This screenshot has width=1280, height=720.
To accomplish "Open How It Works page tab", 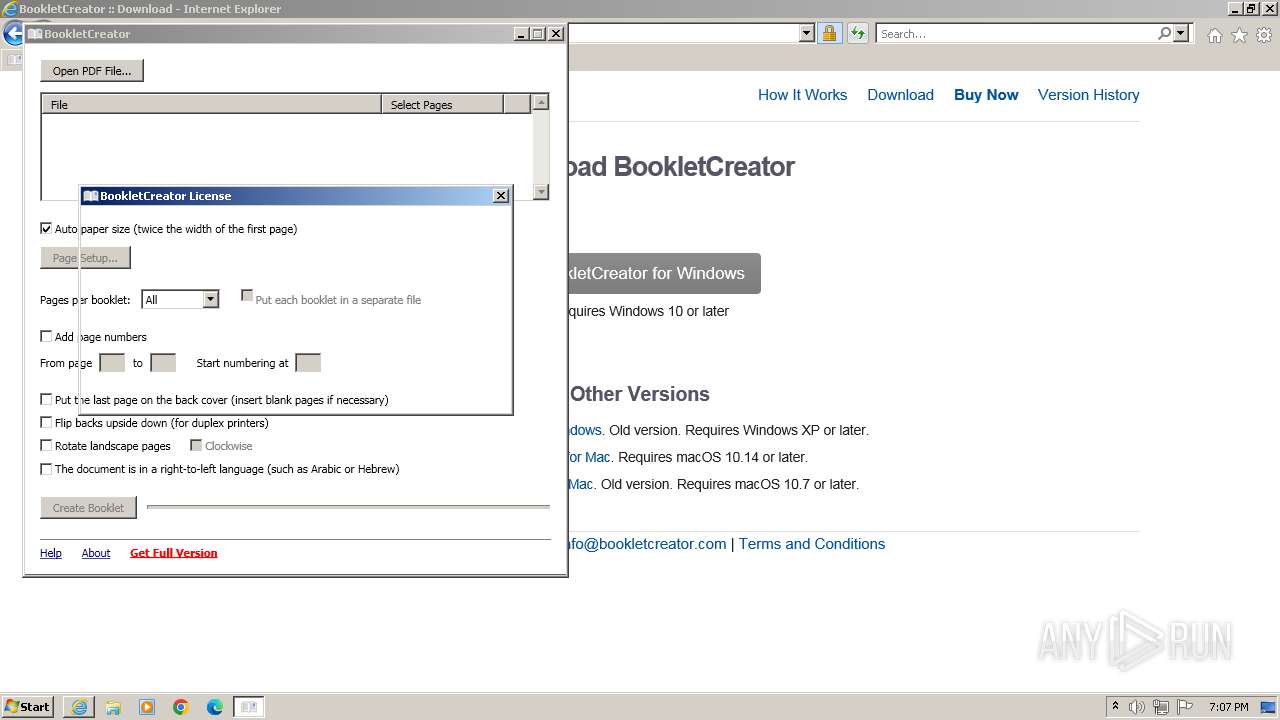I will click(x=802, y=95).
